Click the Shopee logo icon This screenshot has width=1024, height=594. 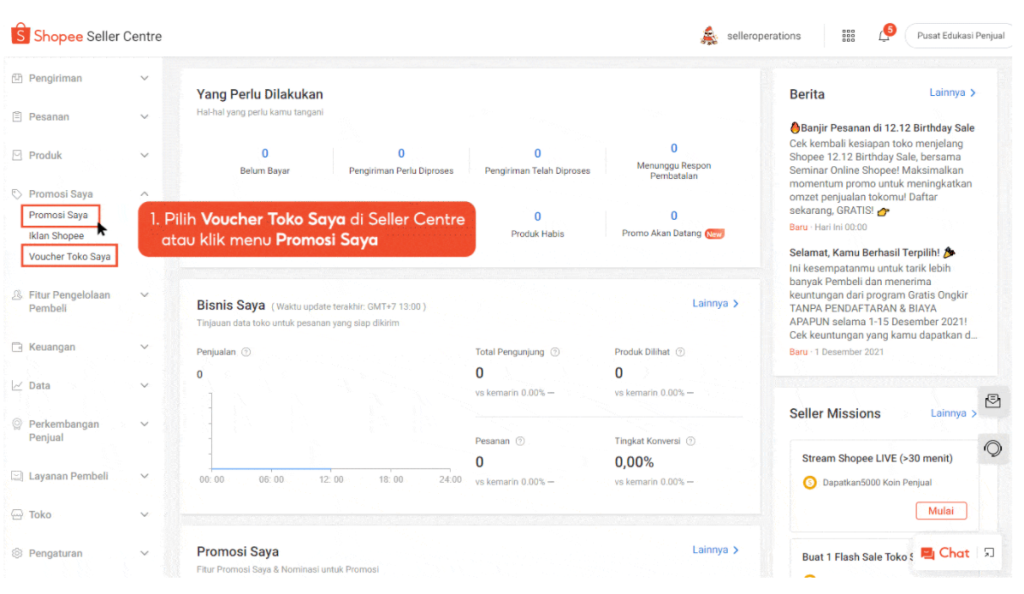pos(20,34)
